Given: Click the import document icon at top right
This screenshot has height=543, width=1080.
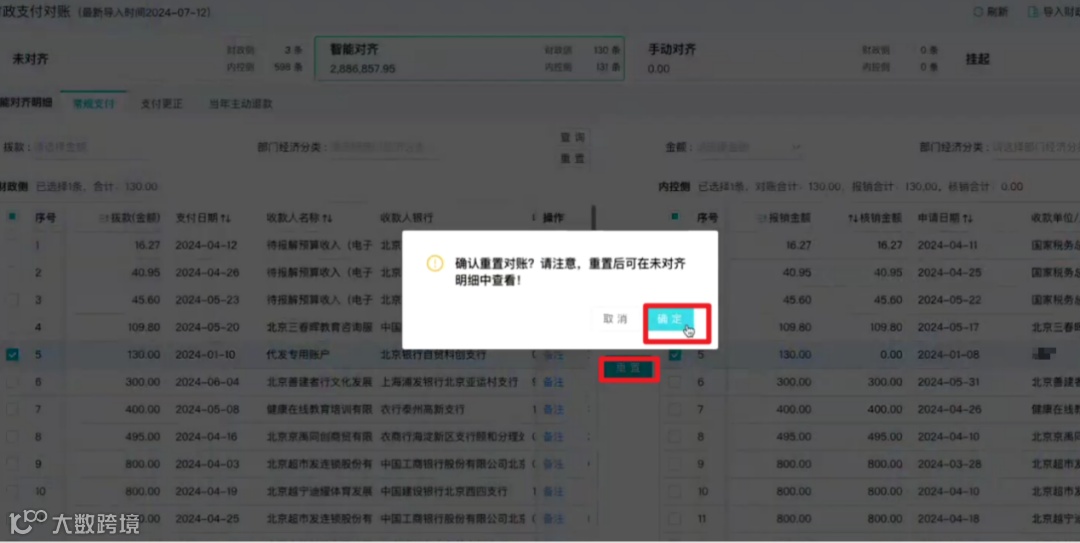Looking at the screenshot, I should [x=1032, y=12].
